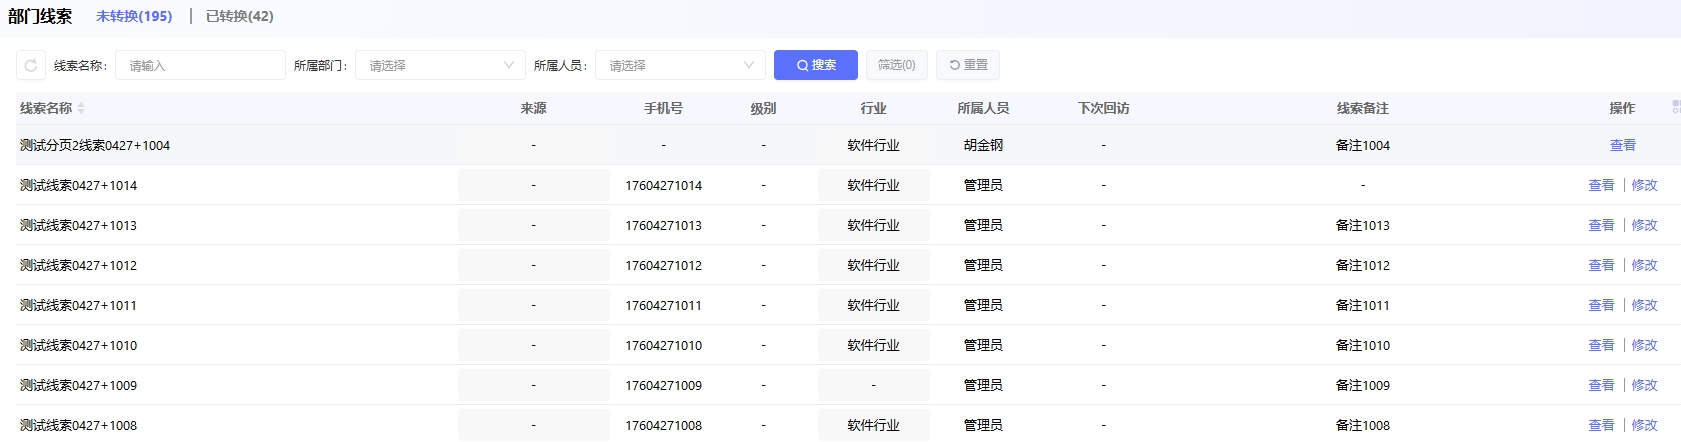This screenshot has width=1681, height=442.
Task: Click 修改 for lead 0427+1011
Action: pyautogui.click(x=1644, y=305)
